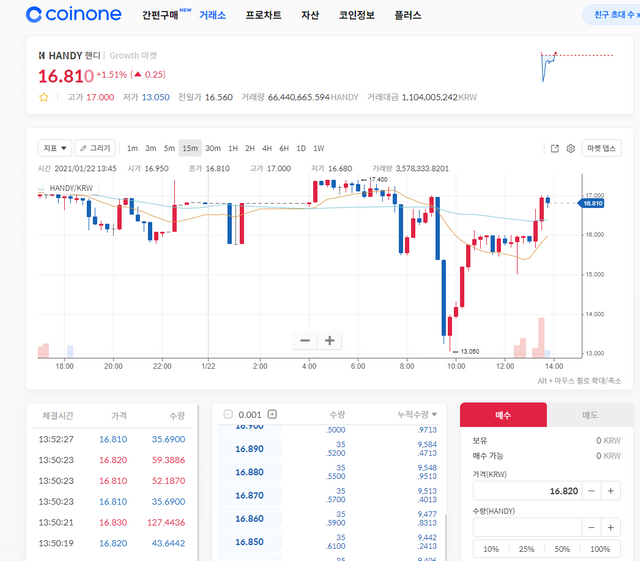Screen dimensions: 640x561
Task: Select the 16.850 order book price
Action: click(249, 542)
